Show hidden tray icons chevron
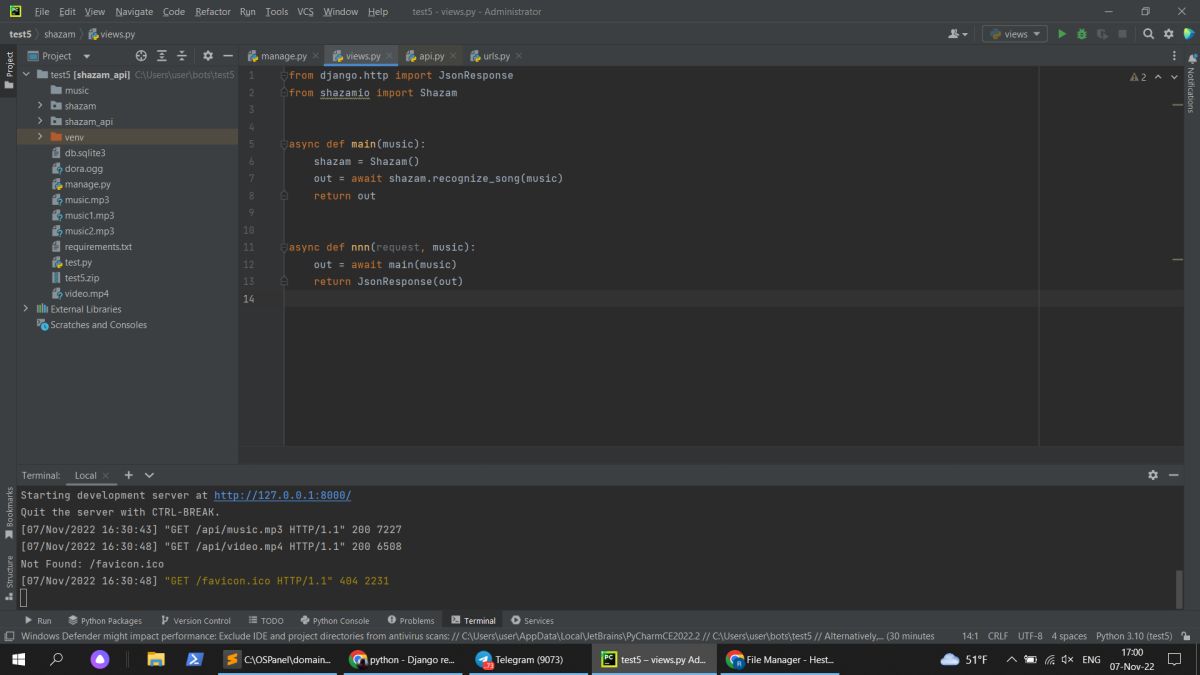This screenshot has width=1200, height=675. pyautogui.click(x=1012, y=660)
